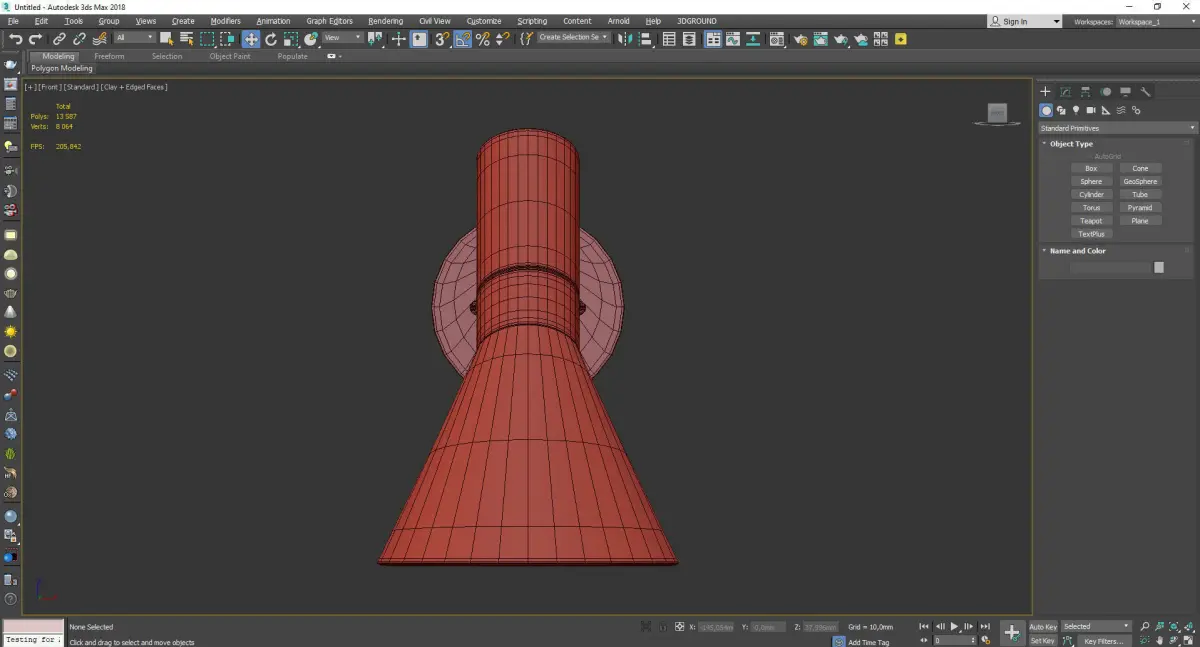Toggle Angle Snap in the toolbar

[462, 39]
